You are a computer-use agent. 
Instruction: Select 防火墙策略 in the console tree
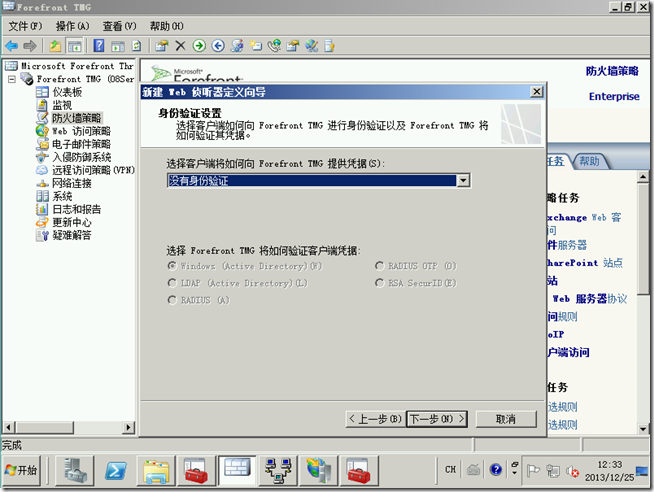pyautogui.click(x=76, y=118)
